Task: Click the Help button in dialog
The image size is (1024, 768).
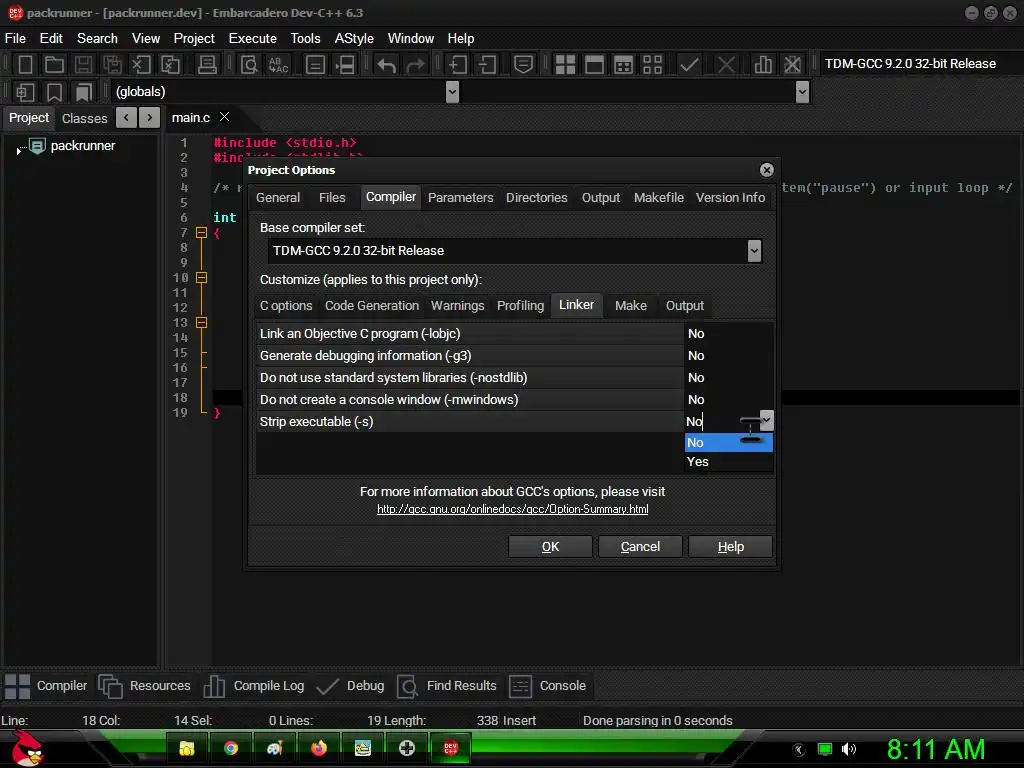Action: (730, 547)
